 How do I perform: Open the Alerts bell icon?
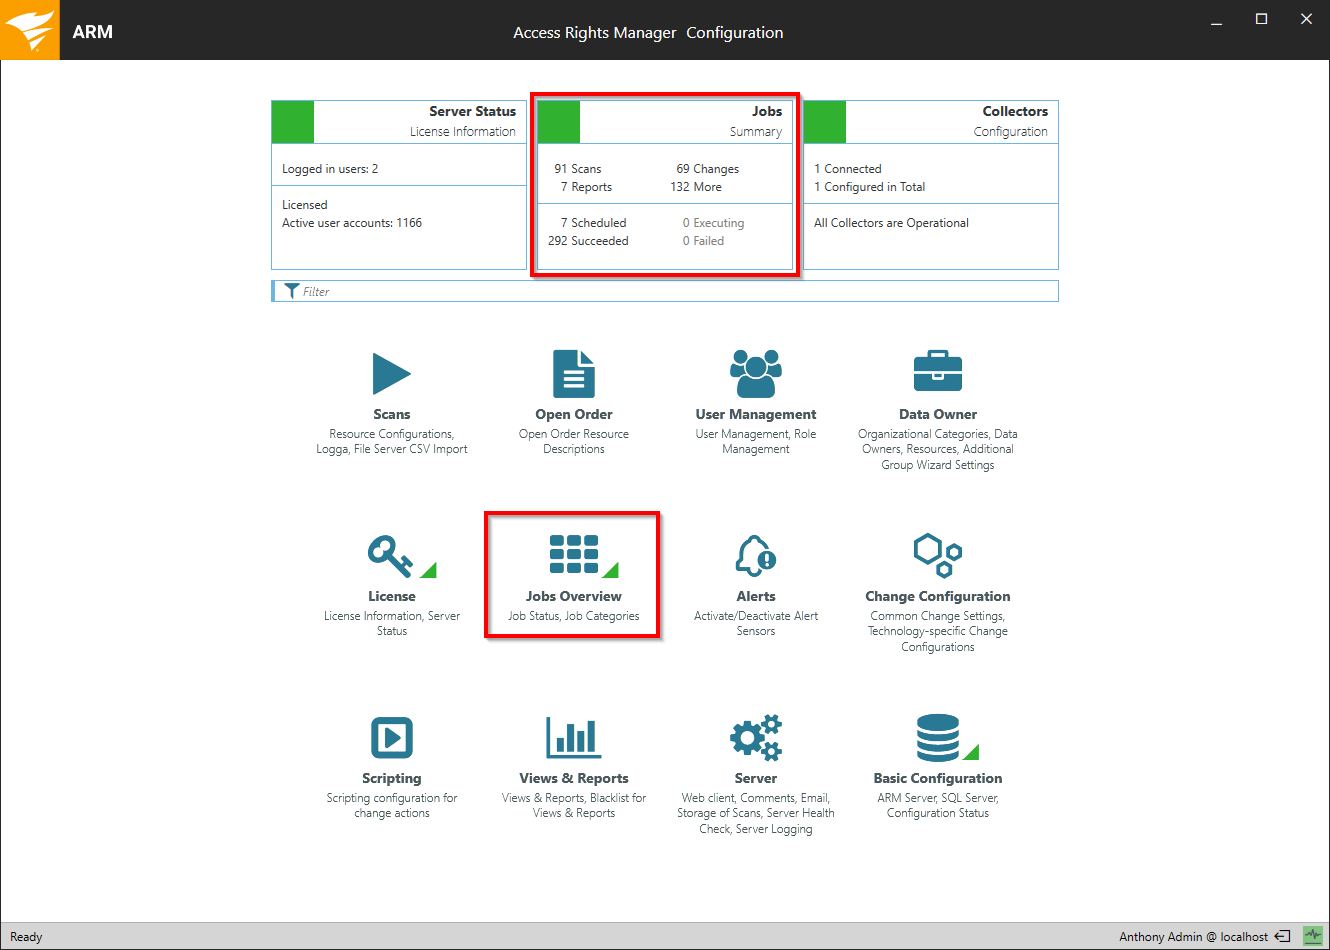tap(755, 556)
